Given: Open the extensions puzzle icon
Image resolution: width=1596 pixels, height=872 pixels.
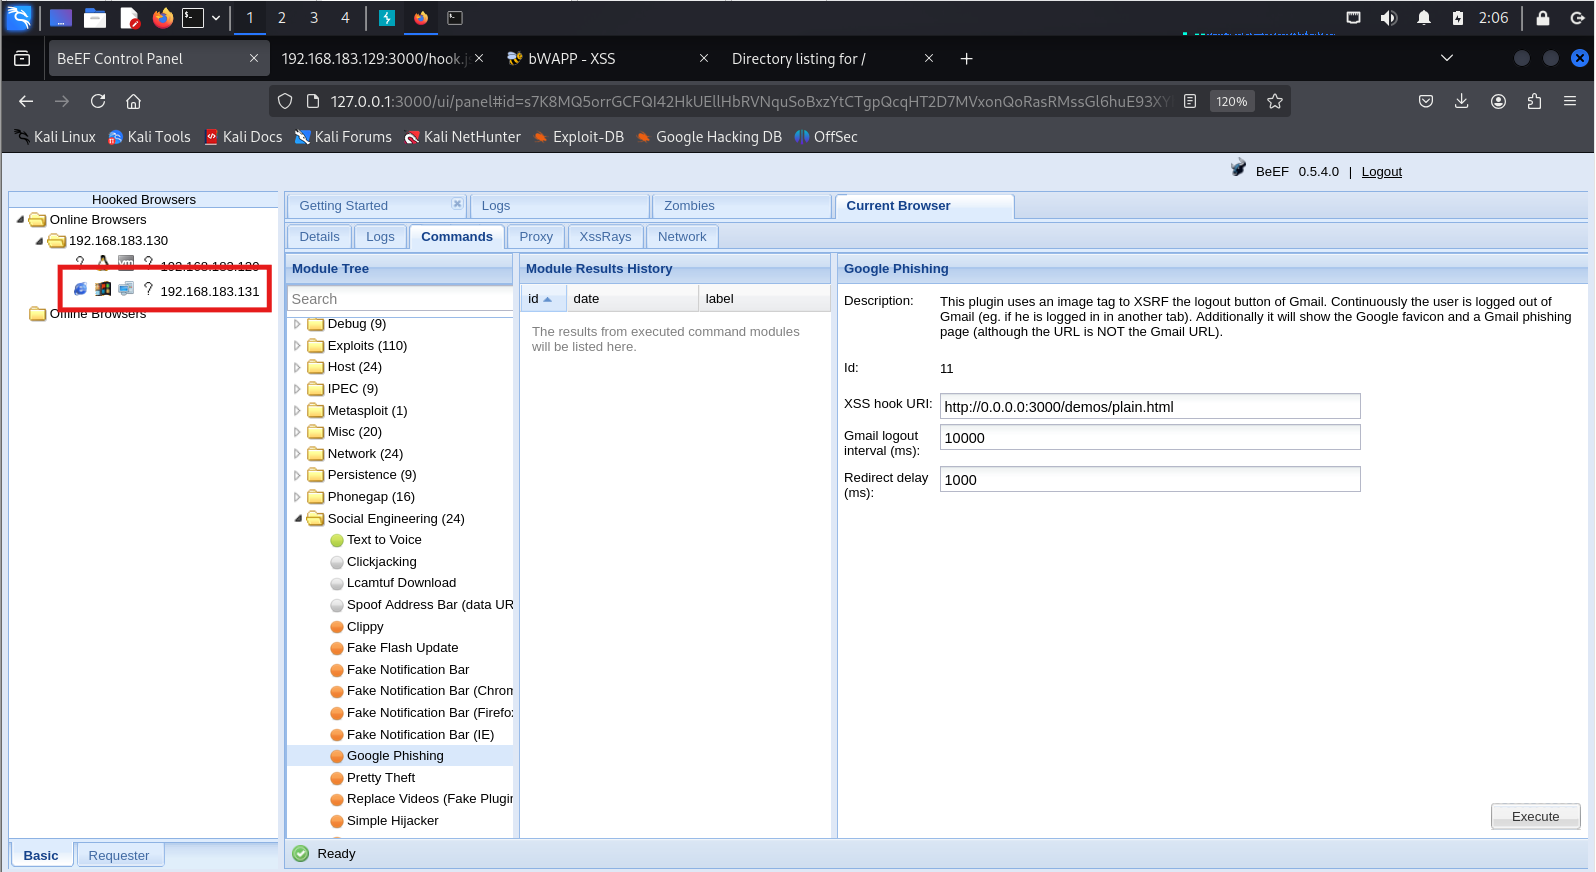Looking at the screenshot, I should pos(1534,101).
